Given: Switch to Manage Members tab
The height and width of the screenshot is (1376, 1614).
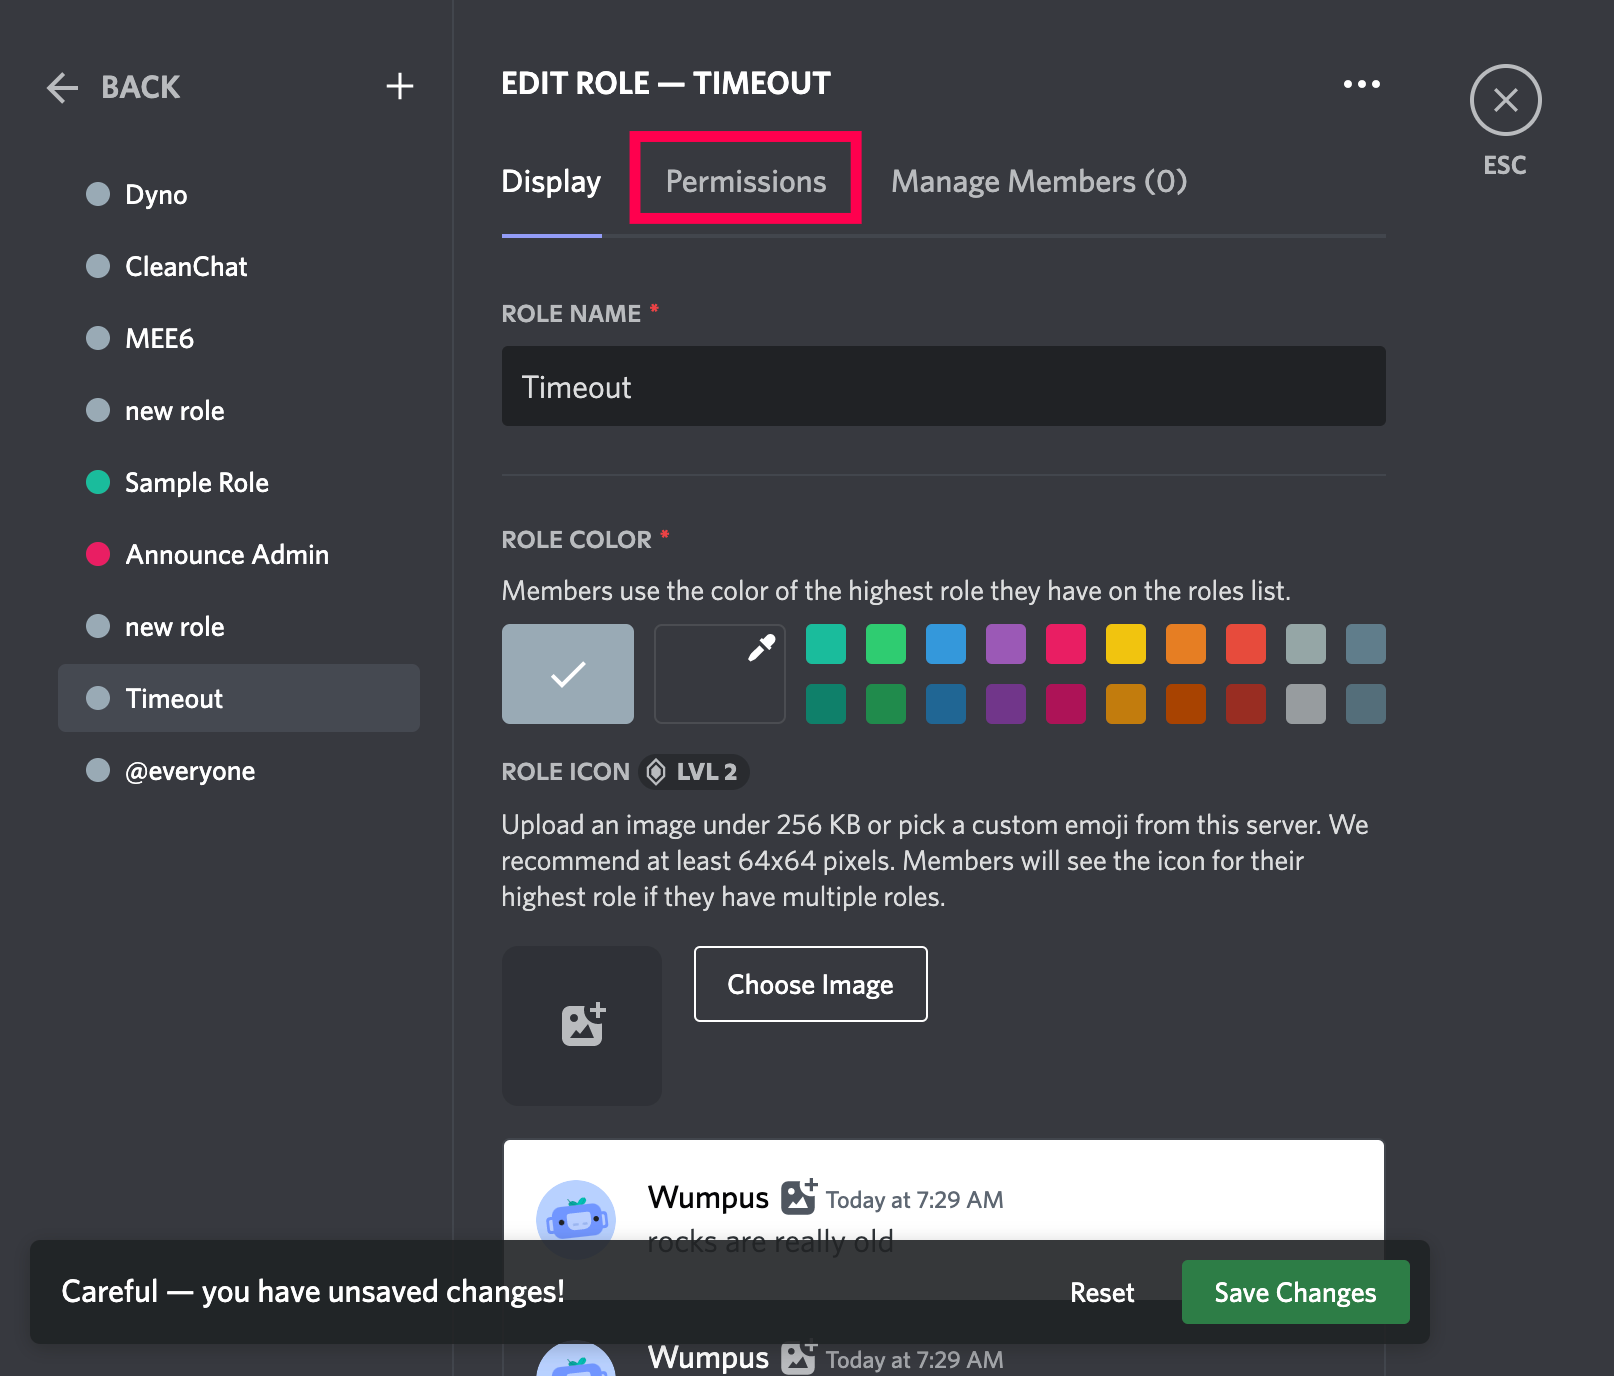Looking at the screenshot, I should 1039,181.
